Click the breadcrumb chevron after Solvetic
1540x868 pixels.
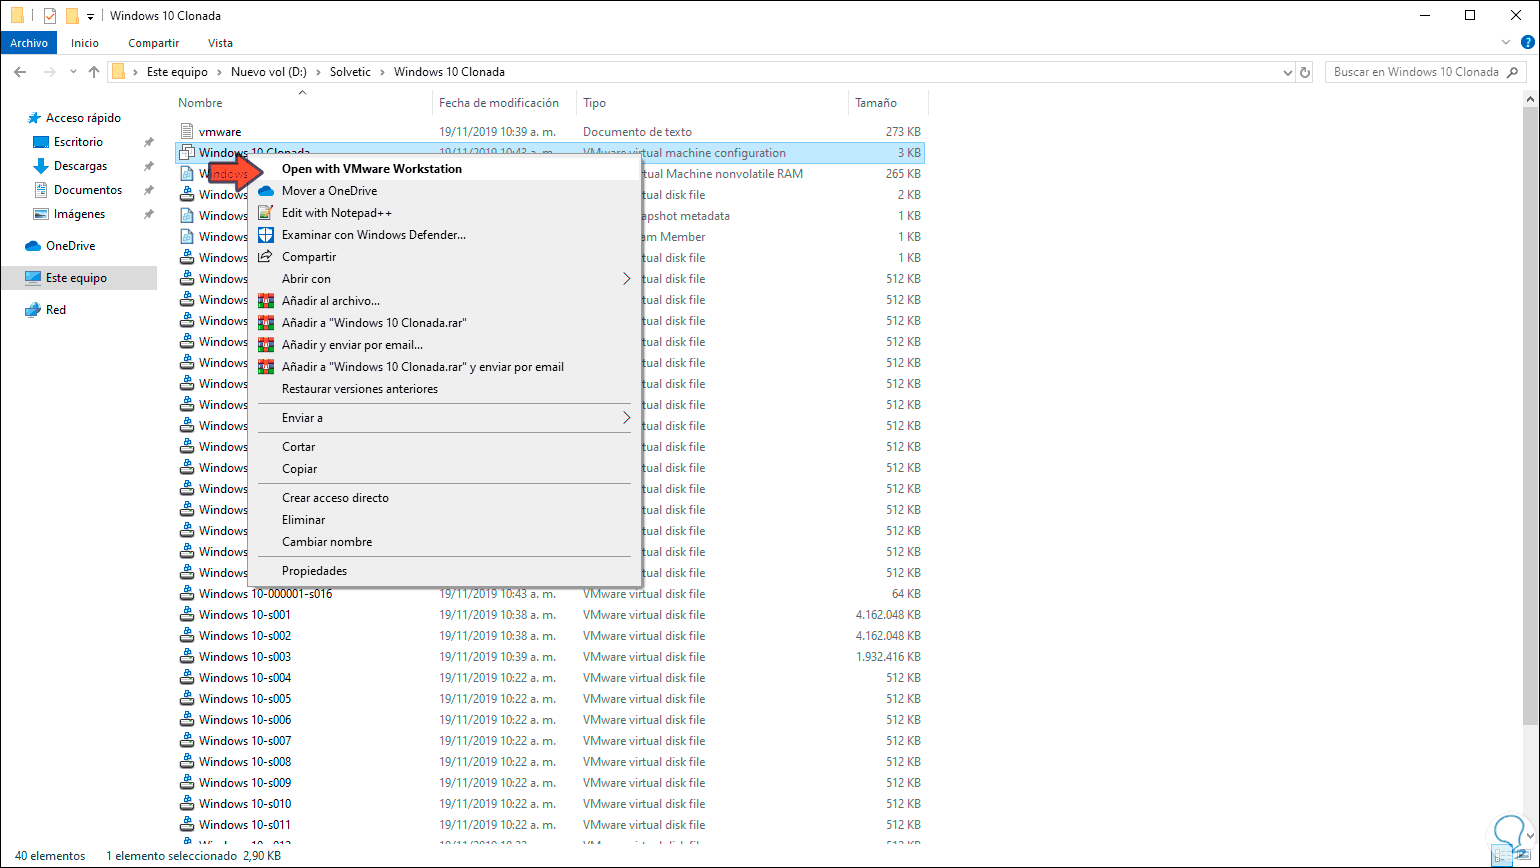[382, 72]
